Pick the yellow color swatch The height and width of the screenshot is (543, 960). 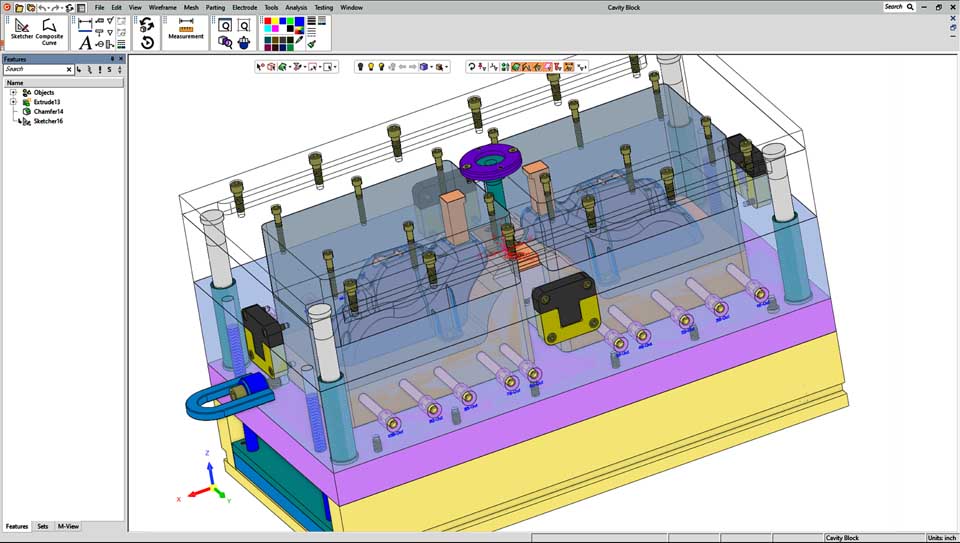point(275,21)
